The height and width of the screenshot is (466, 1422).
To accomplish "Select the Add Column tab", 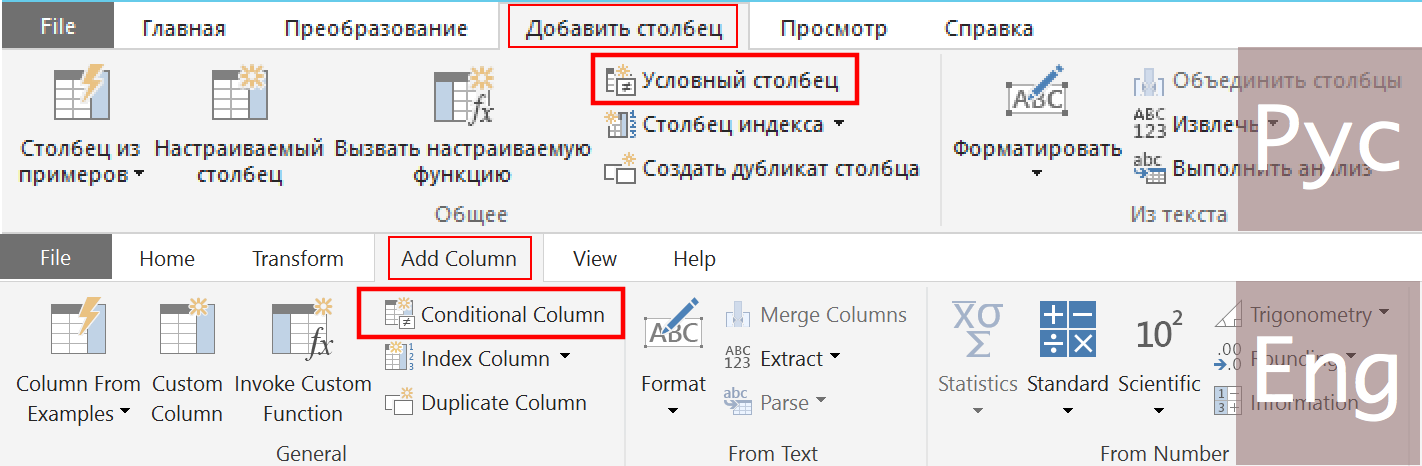I will click(x=459, y=259).
